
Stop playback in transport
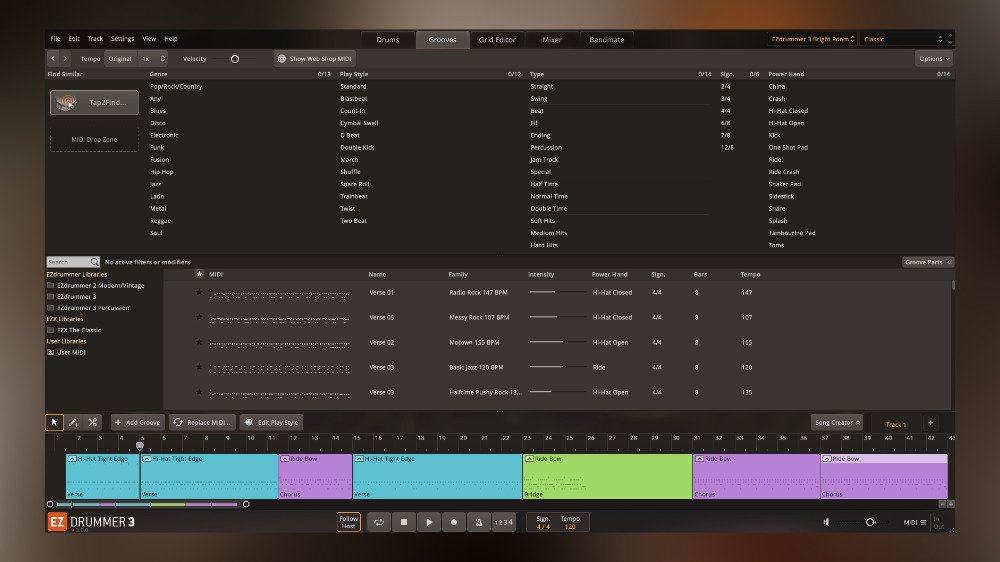(404, 522)
